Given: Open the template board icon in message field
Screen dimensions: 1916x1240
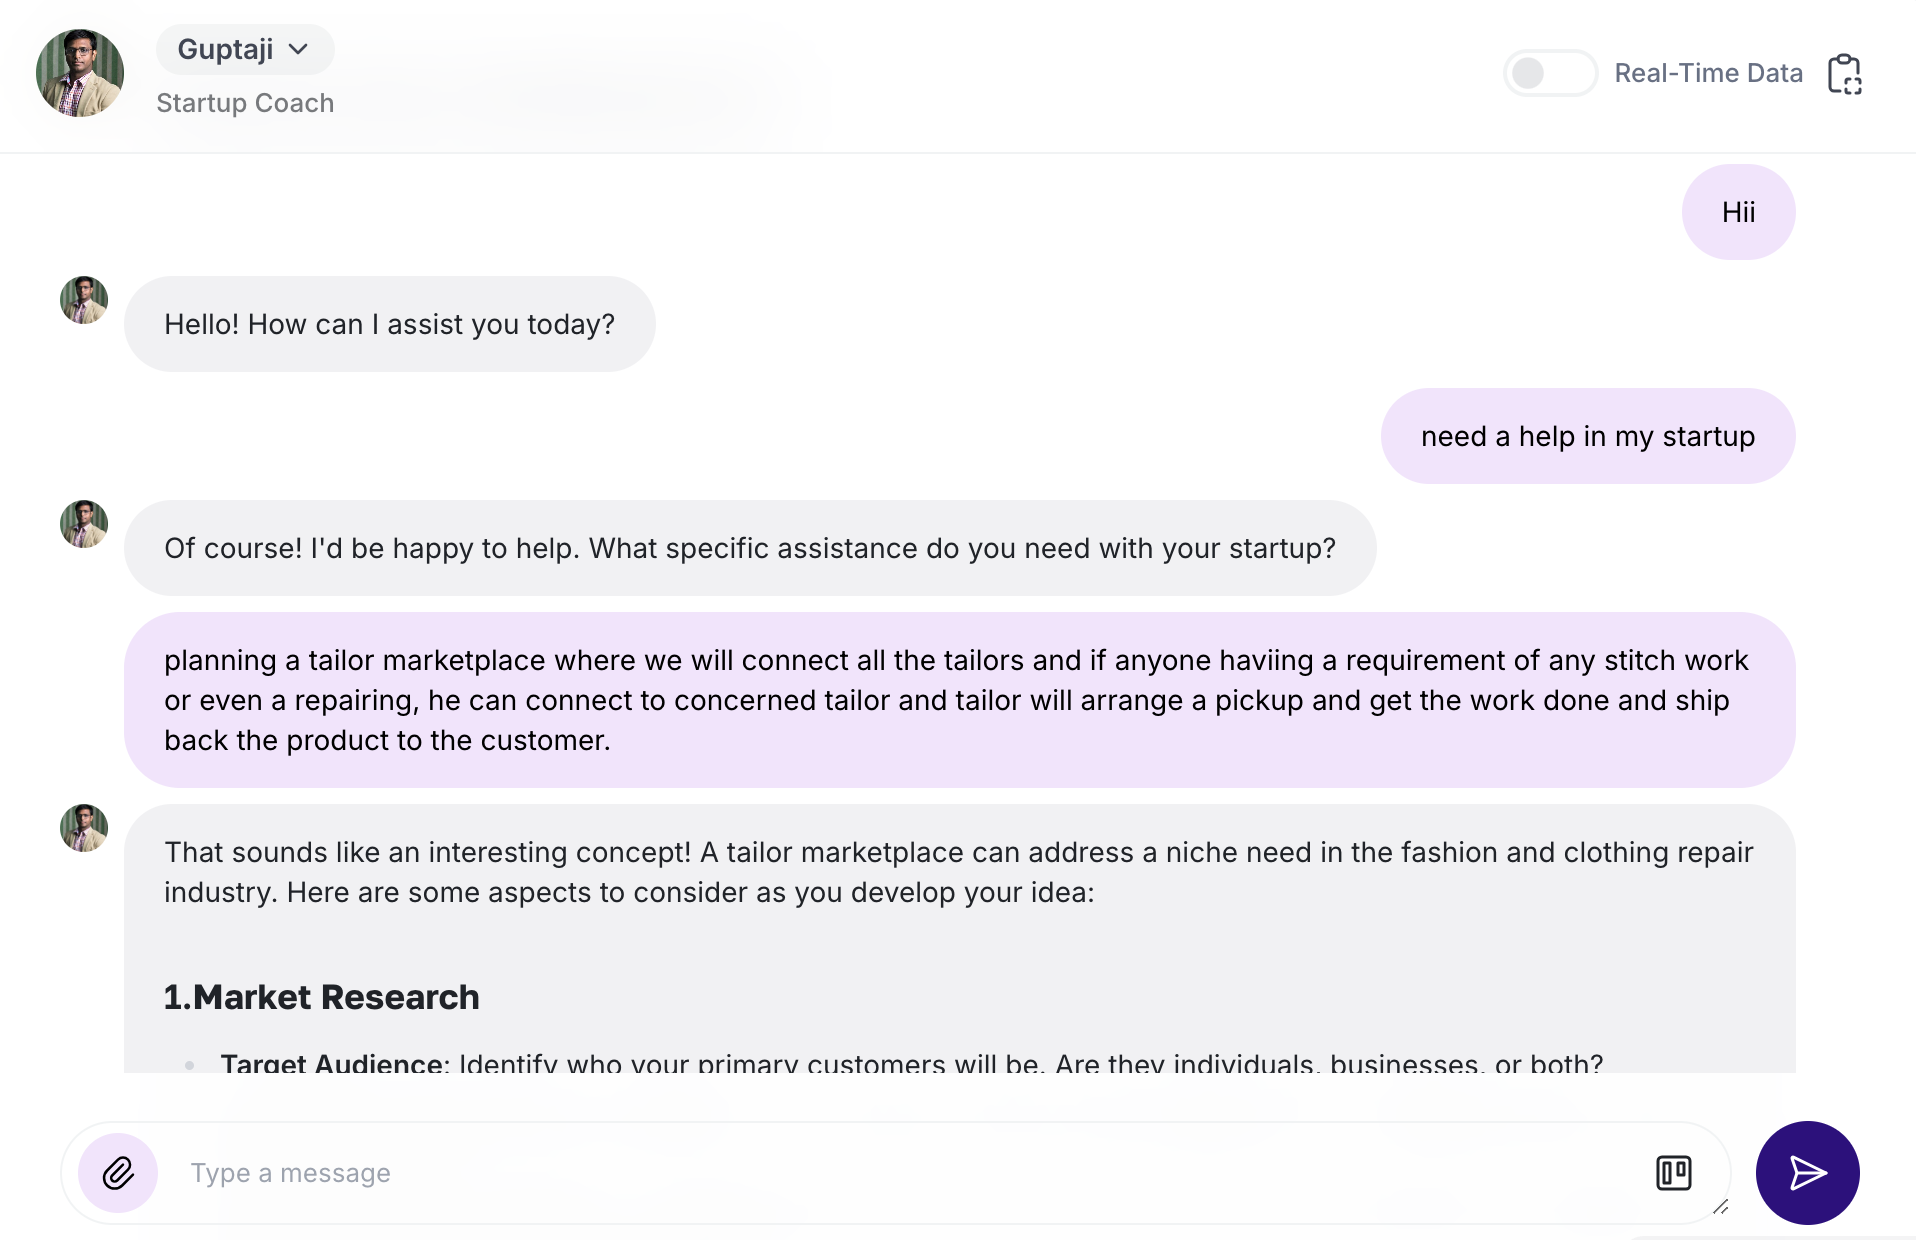Looking at the screenshot, I should coord(1674,1172).
